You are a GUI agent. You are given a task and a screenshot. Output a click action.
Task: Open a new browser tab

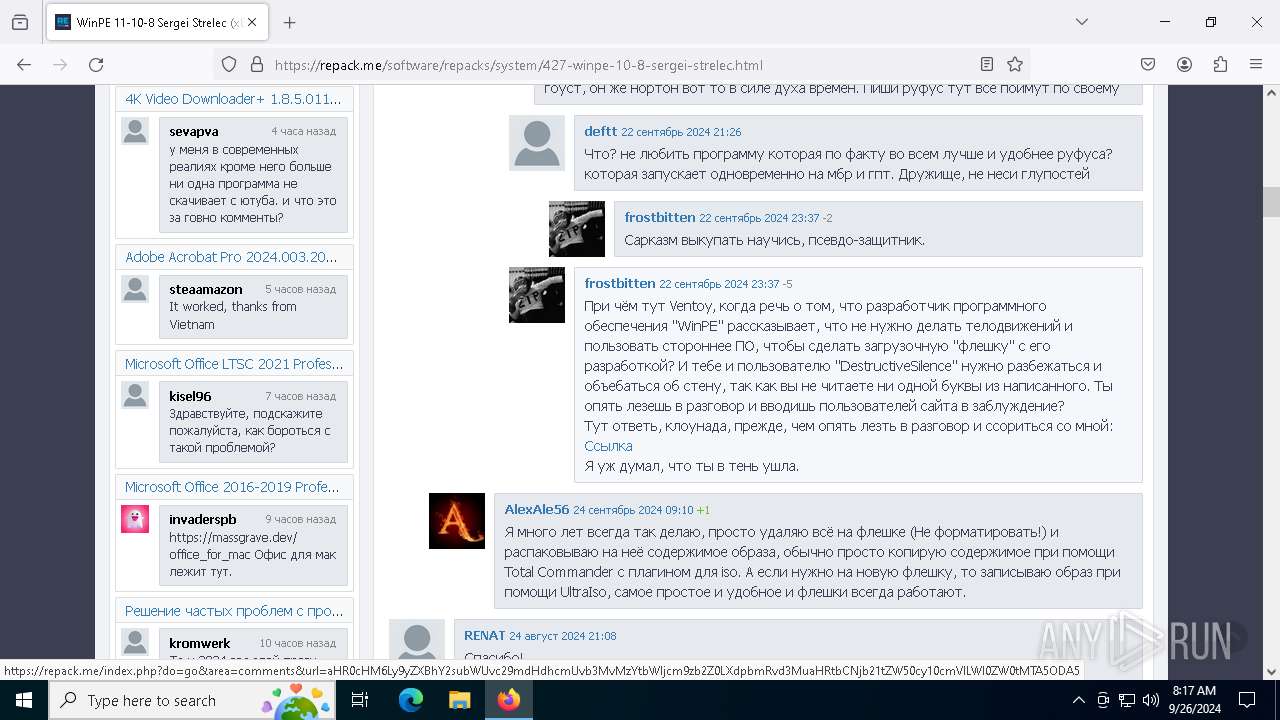(x=289, y=22)
